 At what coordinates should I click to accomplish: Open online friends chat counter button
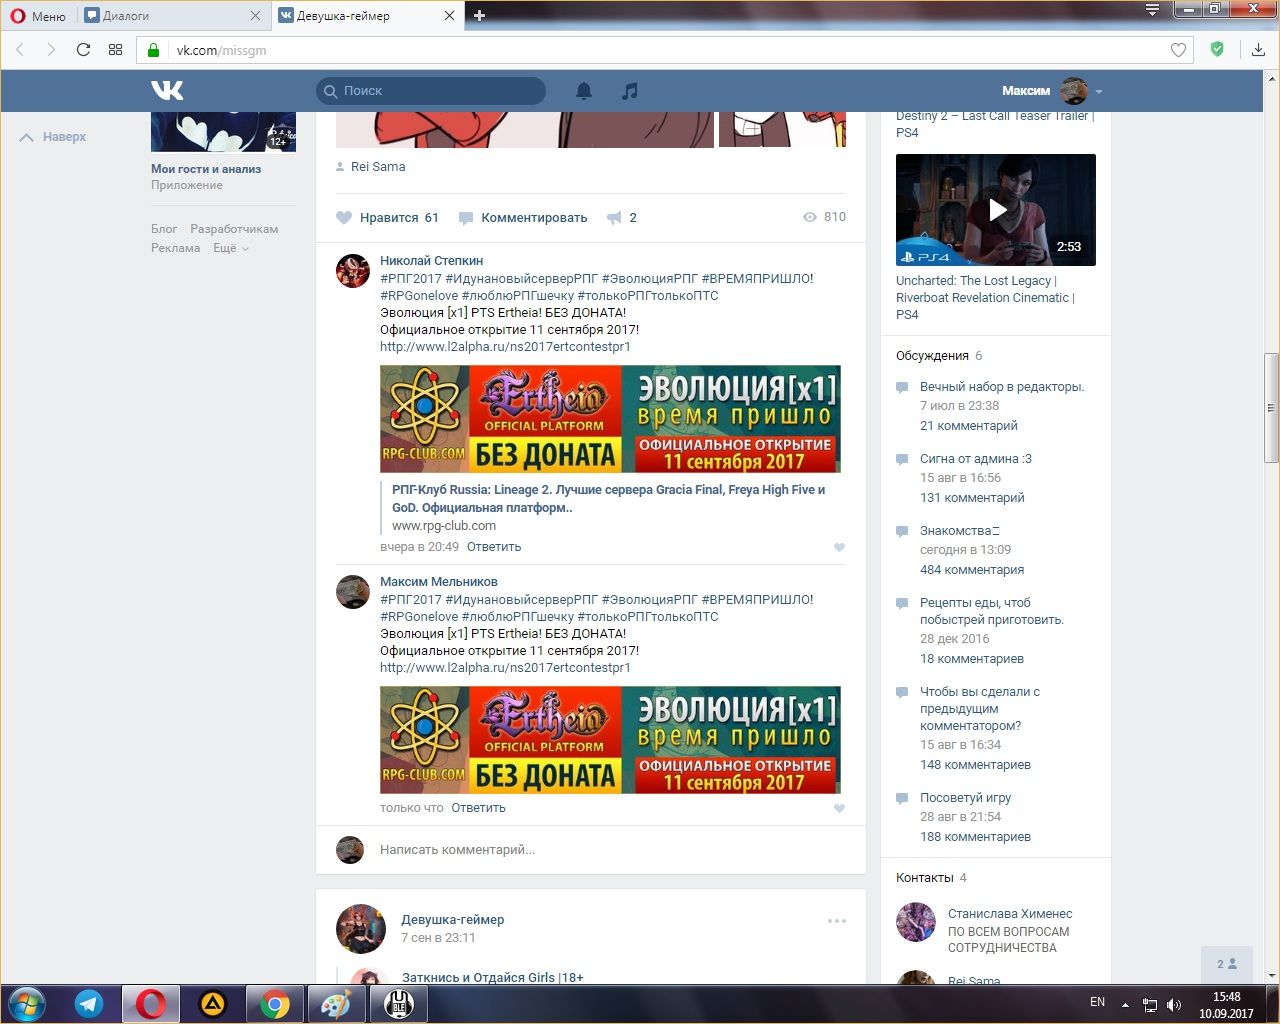1226,964
